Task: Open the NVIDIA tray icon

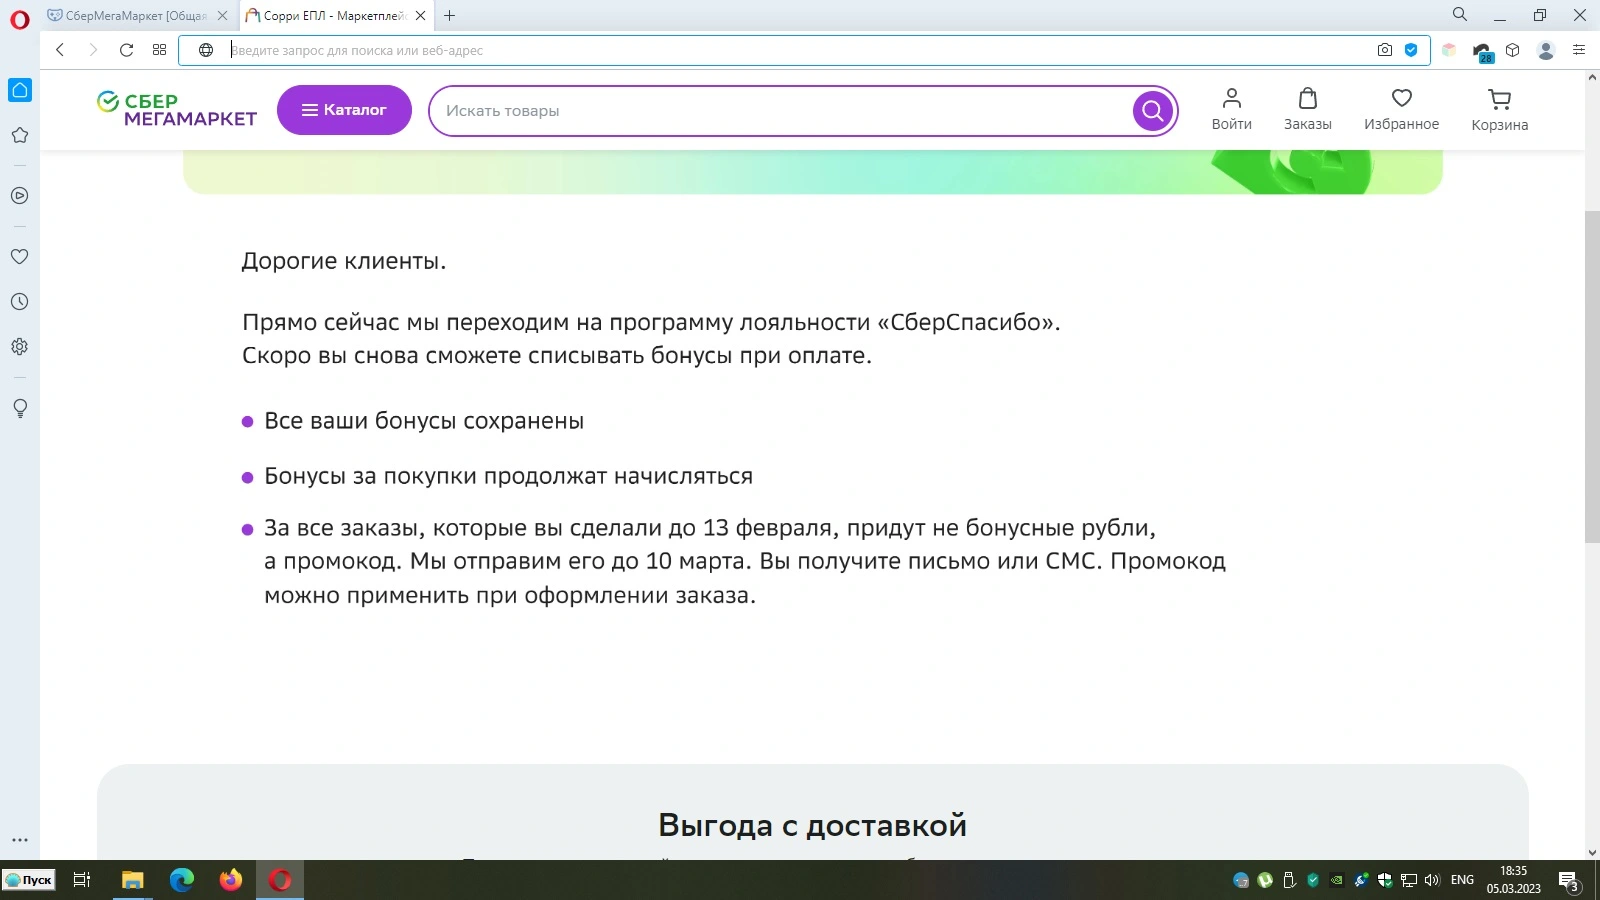Action: pos(1337,880)
